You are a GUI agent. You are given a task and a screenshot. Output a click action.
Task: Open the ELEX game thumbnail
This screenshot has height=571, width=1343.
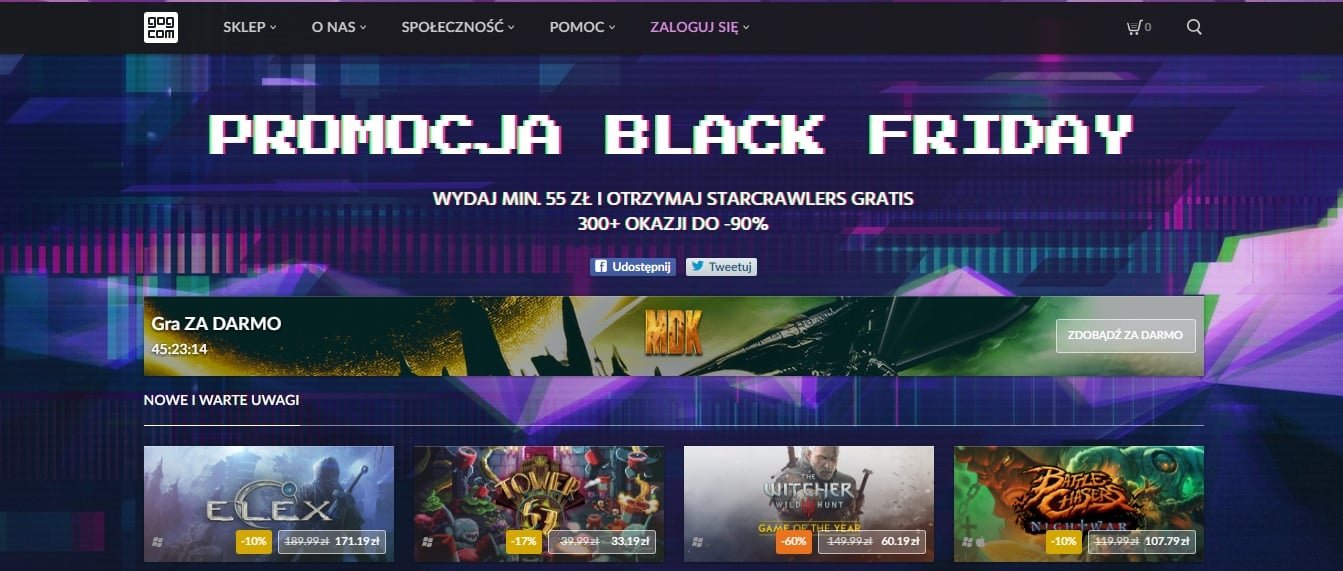coord(269,504)
